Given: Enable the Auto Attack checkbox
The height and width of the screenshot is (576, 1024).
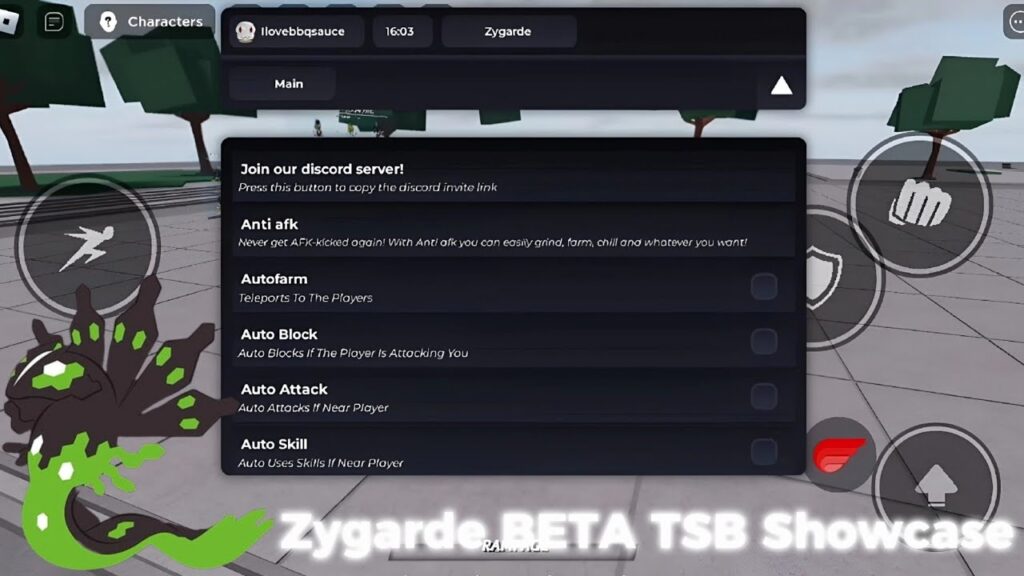Looking at the screenshot, I should point(763,396).
